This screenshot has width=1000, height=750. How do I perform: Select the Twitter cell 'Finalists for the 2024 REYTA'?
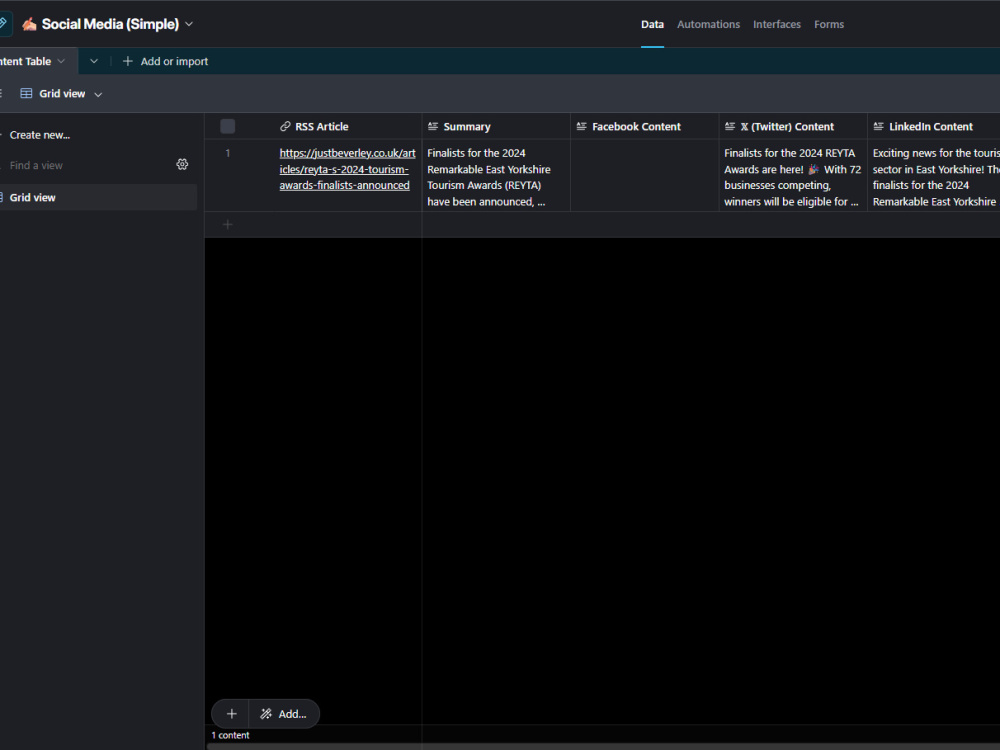point(793,175)
